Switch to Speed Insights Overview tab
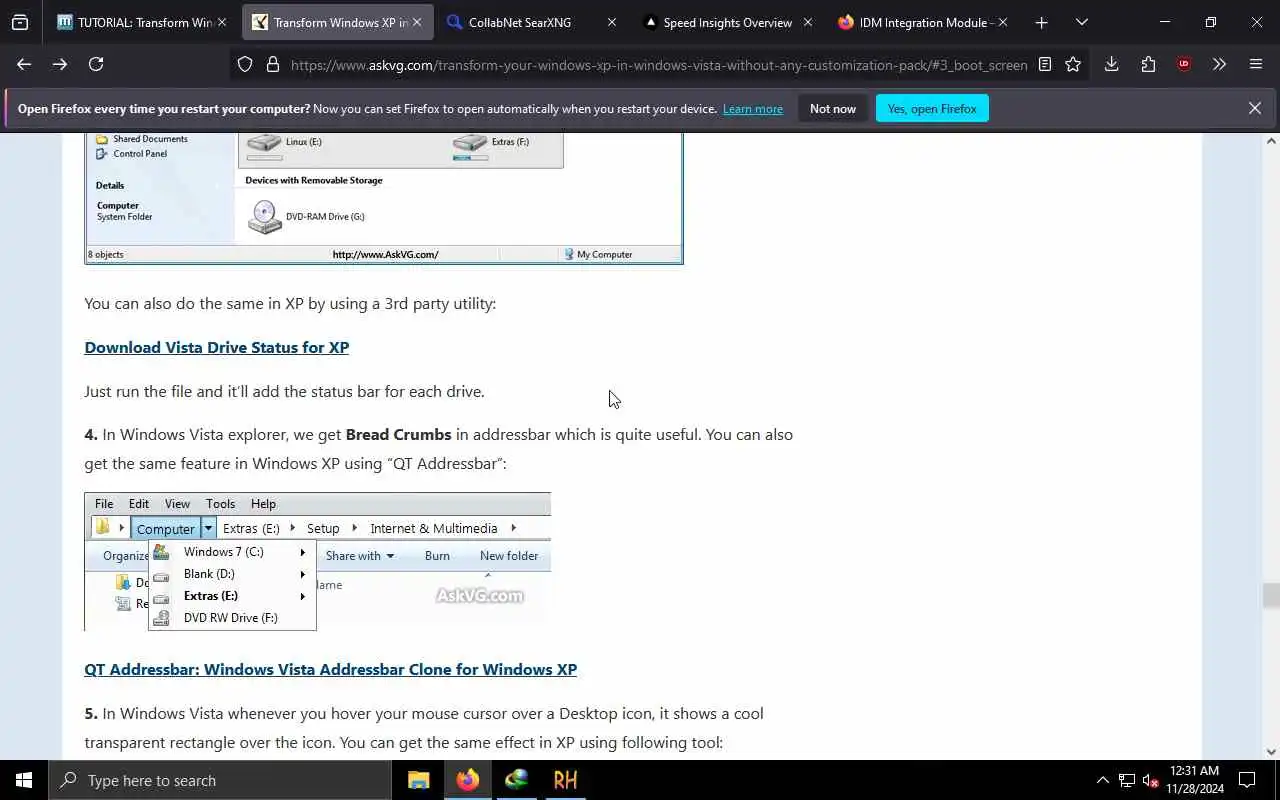Image resolution: width=1280 pixels, height=800 pixels. [x=727, y=22]
